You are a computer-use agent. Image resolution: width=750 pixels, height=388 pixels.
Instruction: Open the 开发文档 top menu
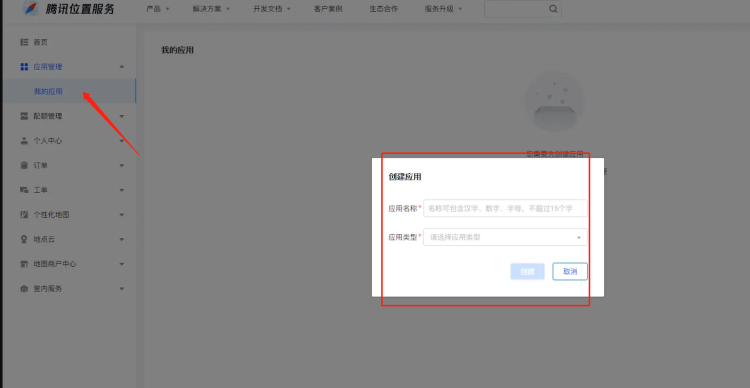272,9
